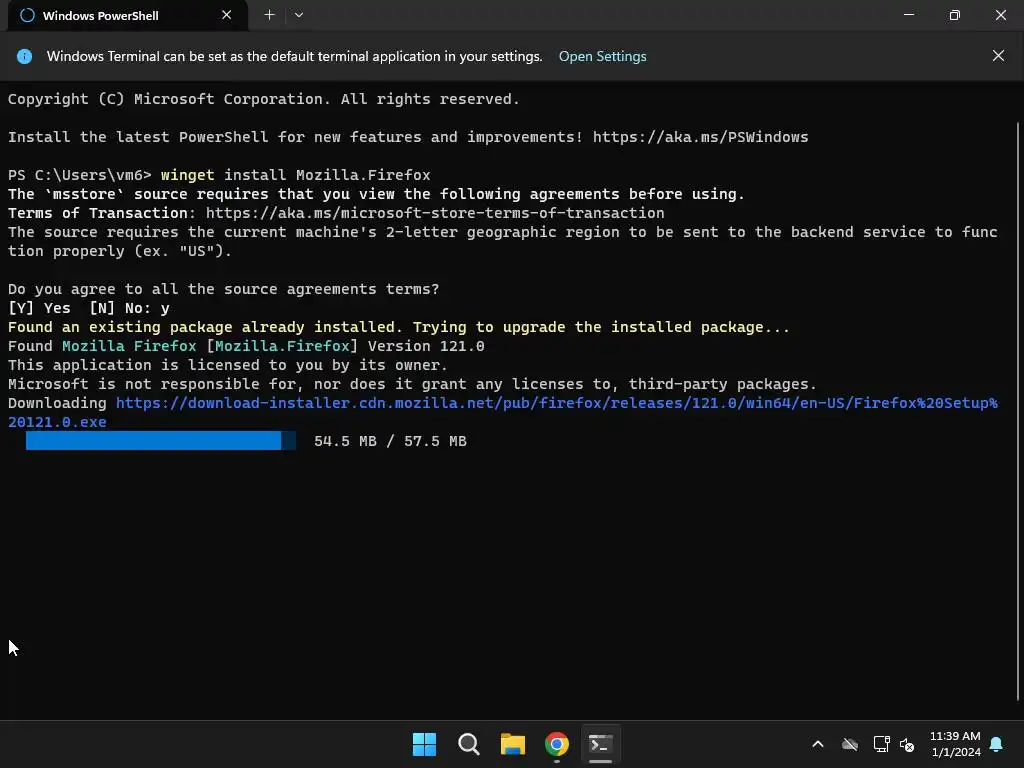Open the notifications bell icon
The image size is (1024, 768).
(997, 744)
